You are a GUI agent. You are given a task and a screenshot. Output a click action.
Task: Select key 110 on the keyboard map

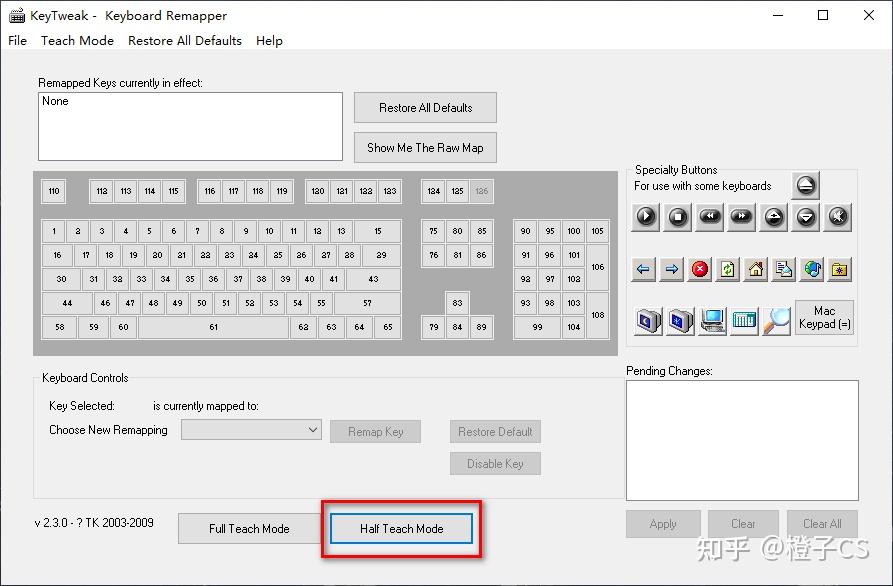[x=54, y=191]
